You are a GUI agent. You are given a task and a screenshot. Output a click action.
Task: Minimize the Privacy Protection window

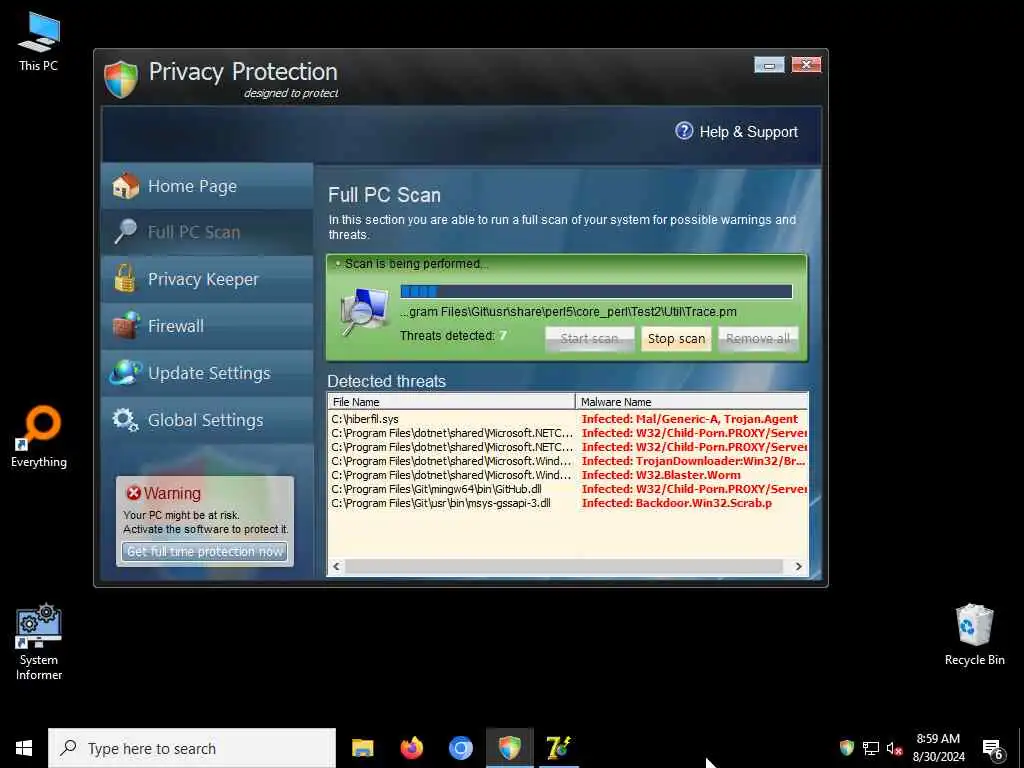click(x=769, y=65)
